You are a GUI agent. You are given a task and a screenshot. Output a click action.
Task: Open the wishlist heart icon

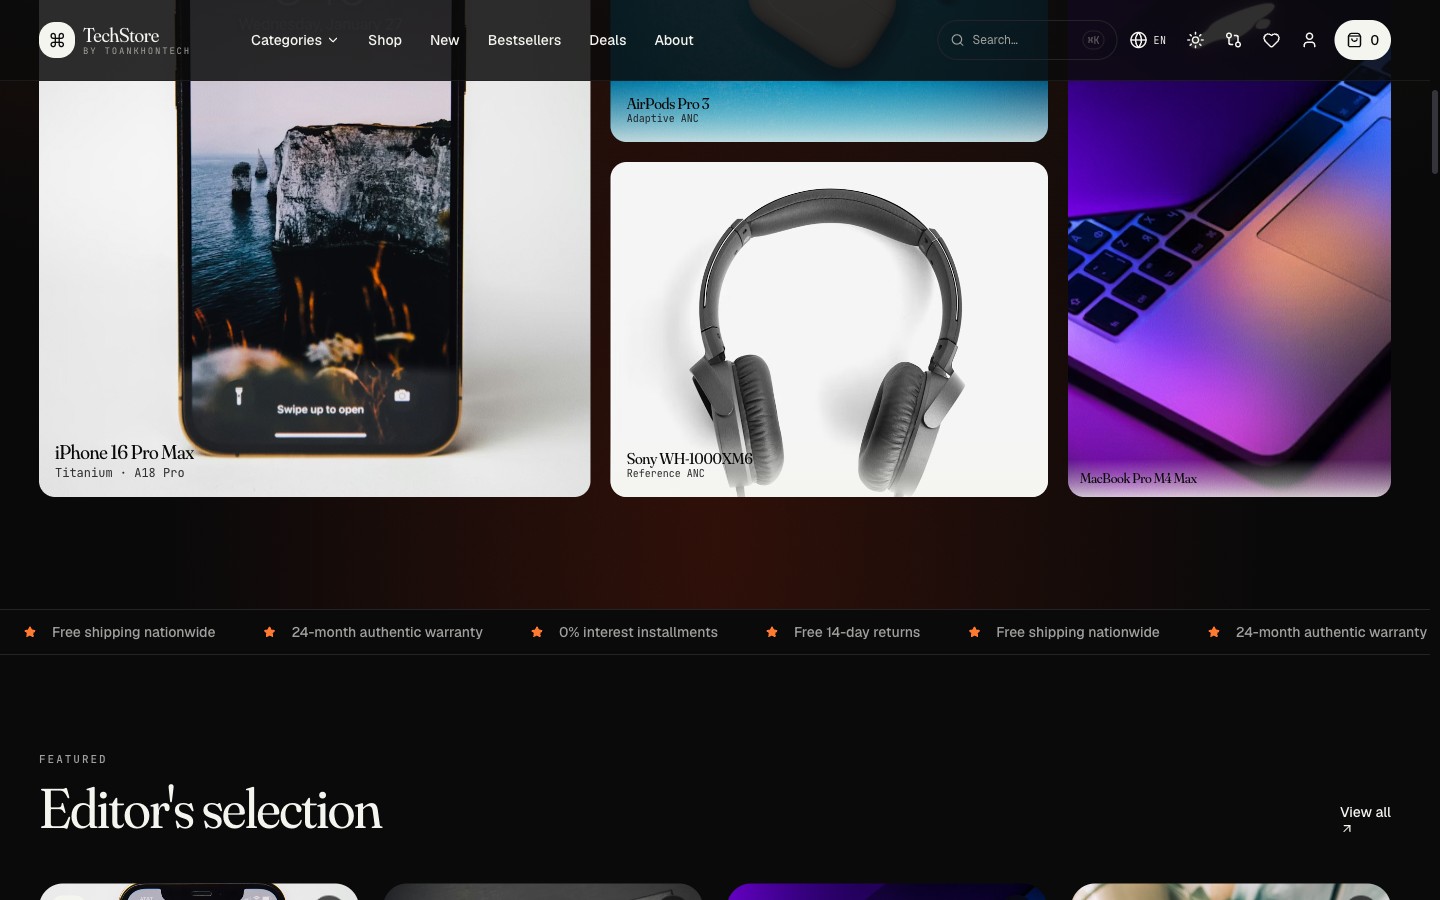point(1271,40)
